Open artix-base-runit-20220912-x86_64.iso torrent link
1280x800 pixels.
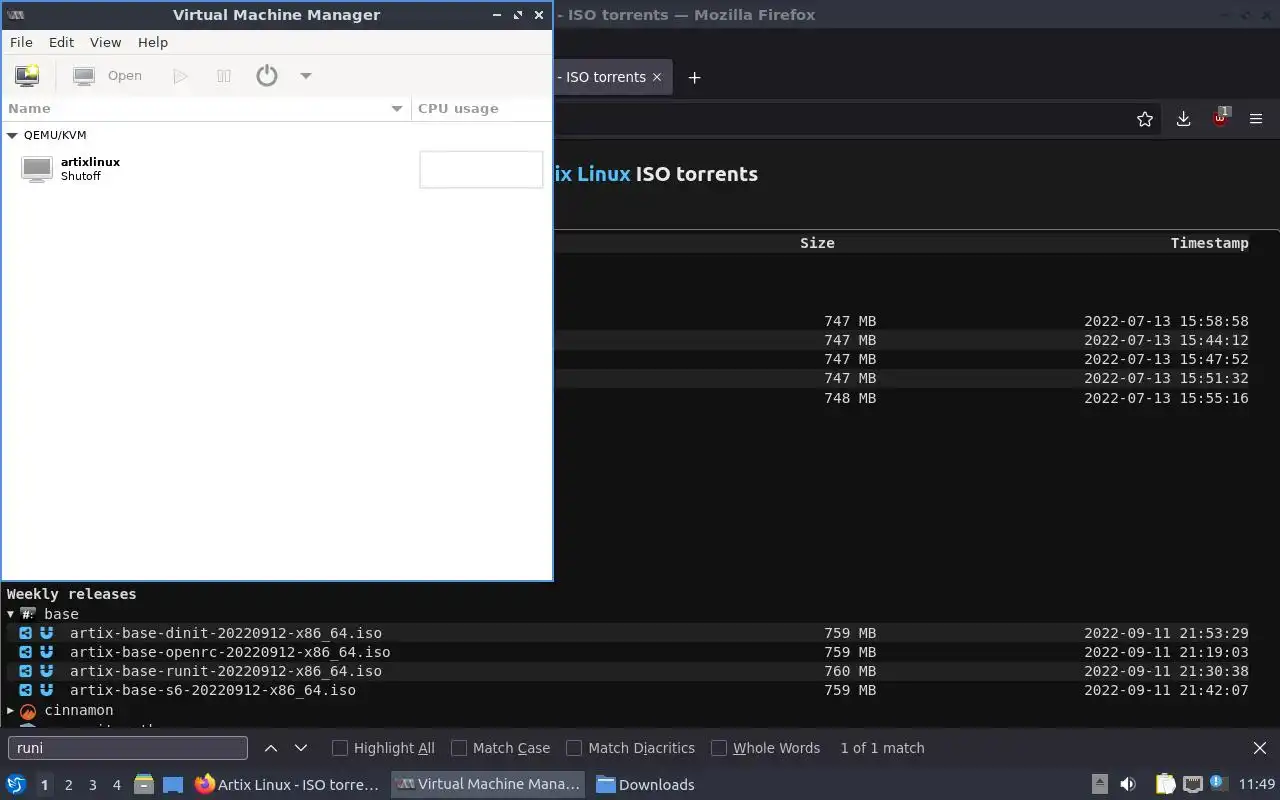point(225,671)
